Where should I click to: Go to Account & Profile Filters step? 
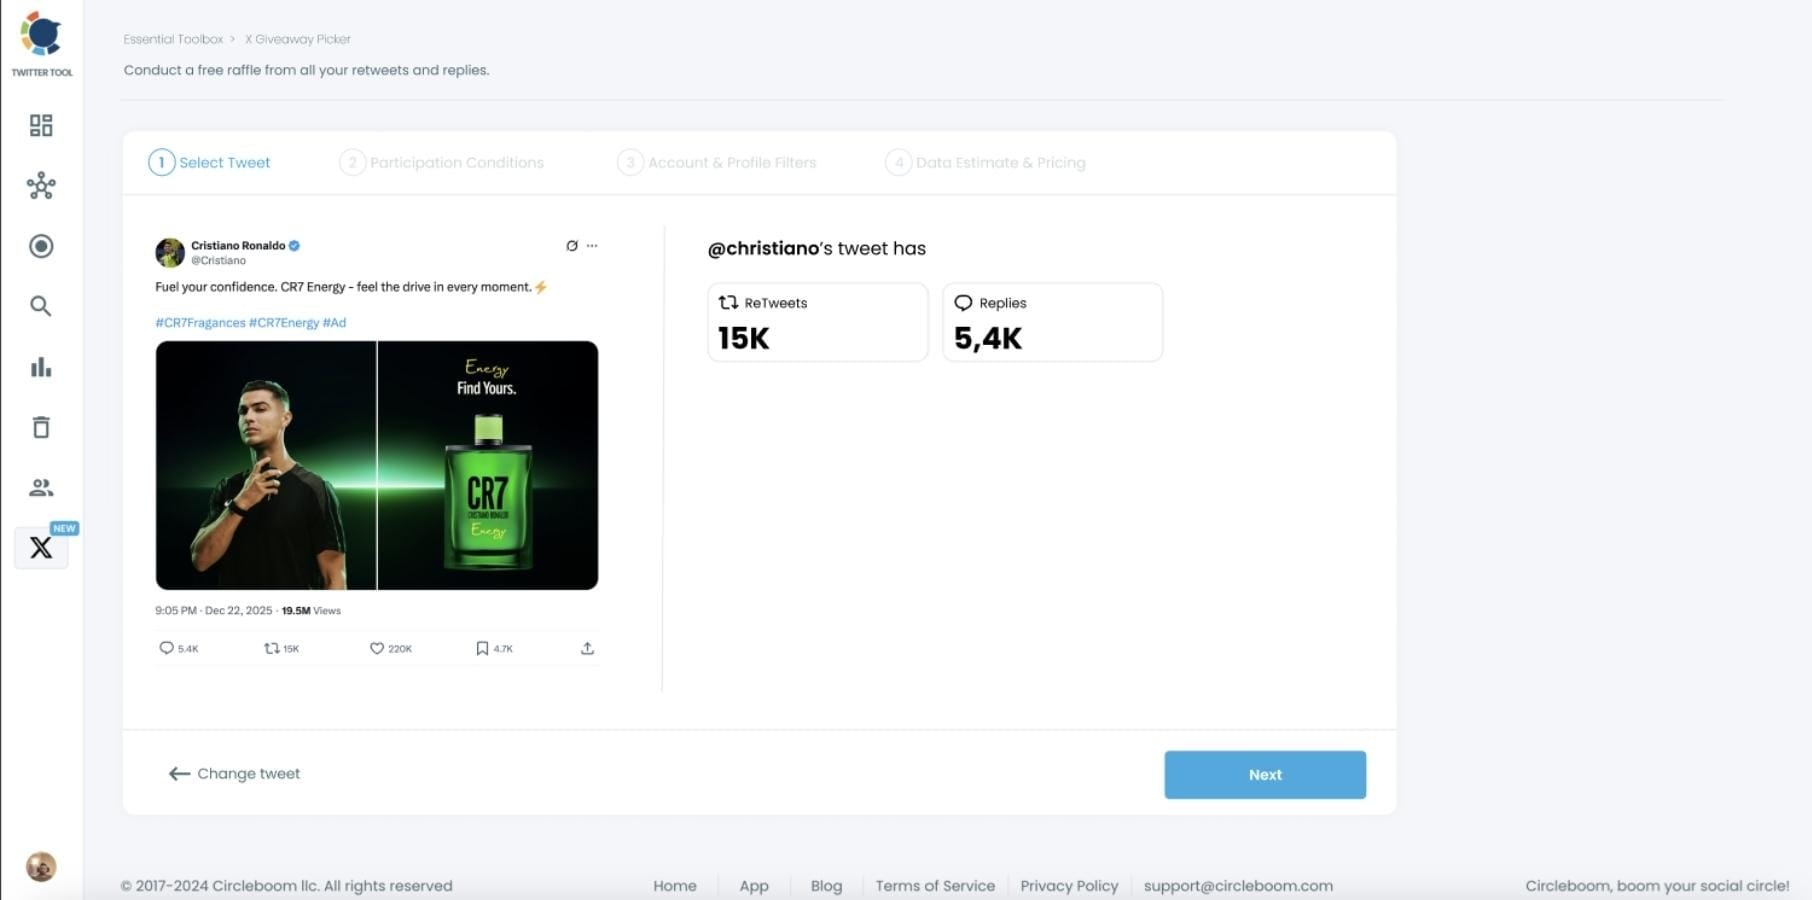(x=717, y=162)
